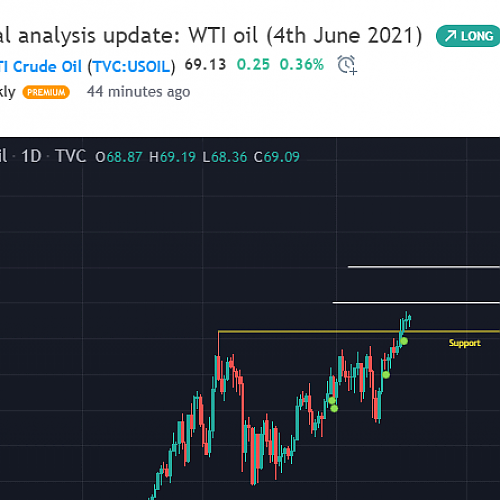
Task: Click the latest candlestick on the chart
Action: point(410,321)
